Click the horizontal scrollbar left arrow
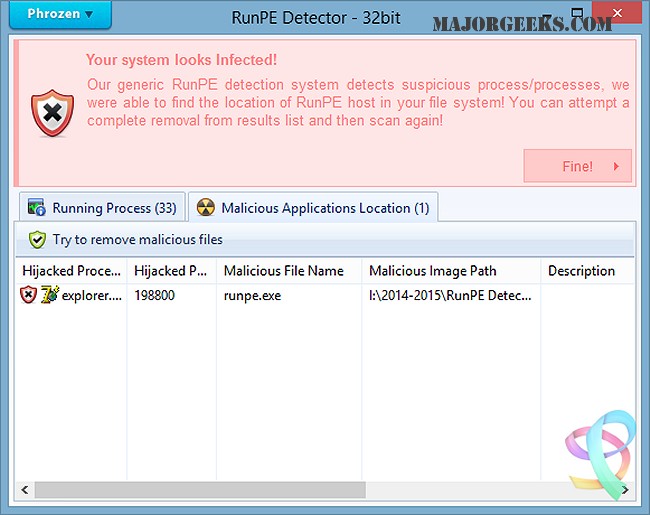This screenshot has width=650, height=515. [25, 490]
